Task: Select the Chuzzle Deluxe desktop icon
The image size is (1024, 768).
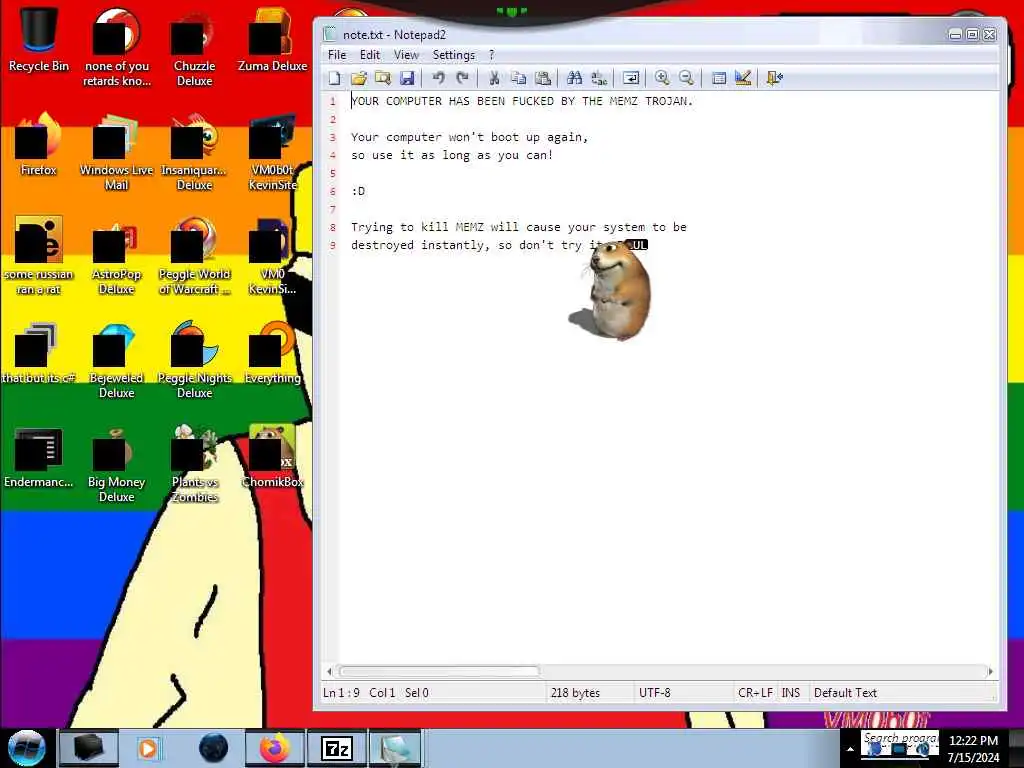Action: click(194, 46)
